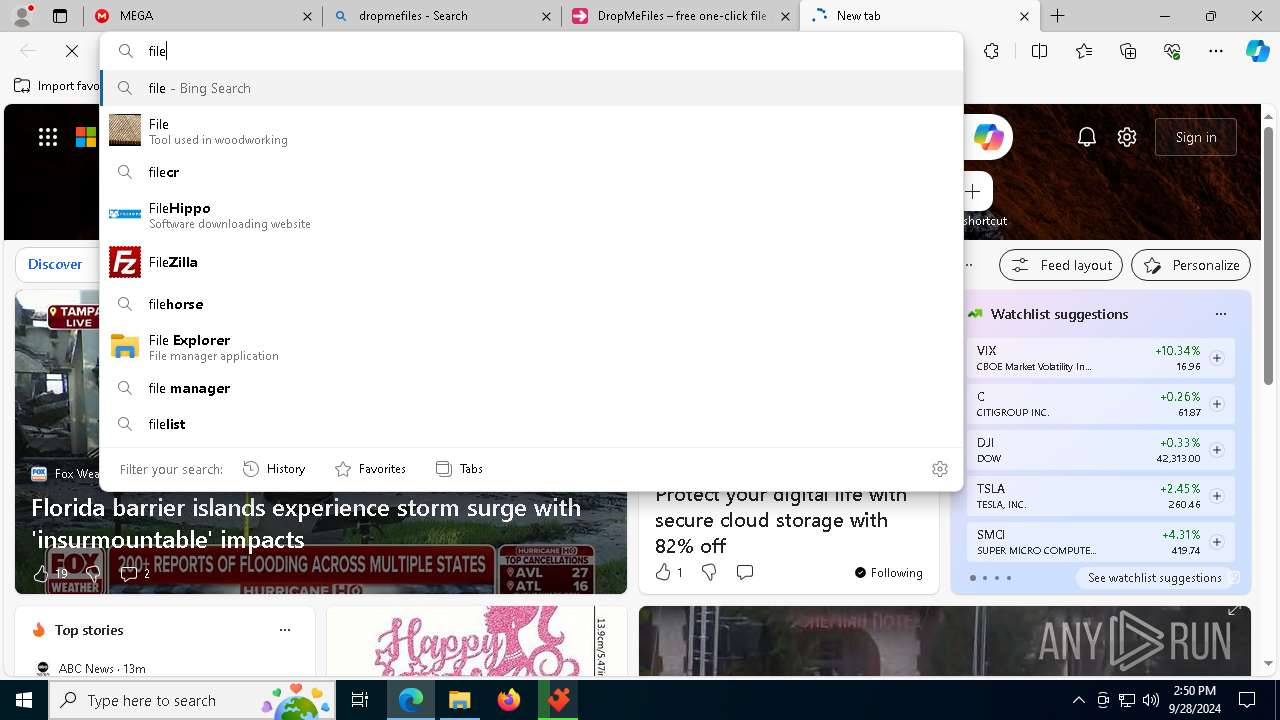Launch the Copilot sidebar icon
1280x720 pixels.
click(x=1257, y=51)
